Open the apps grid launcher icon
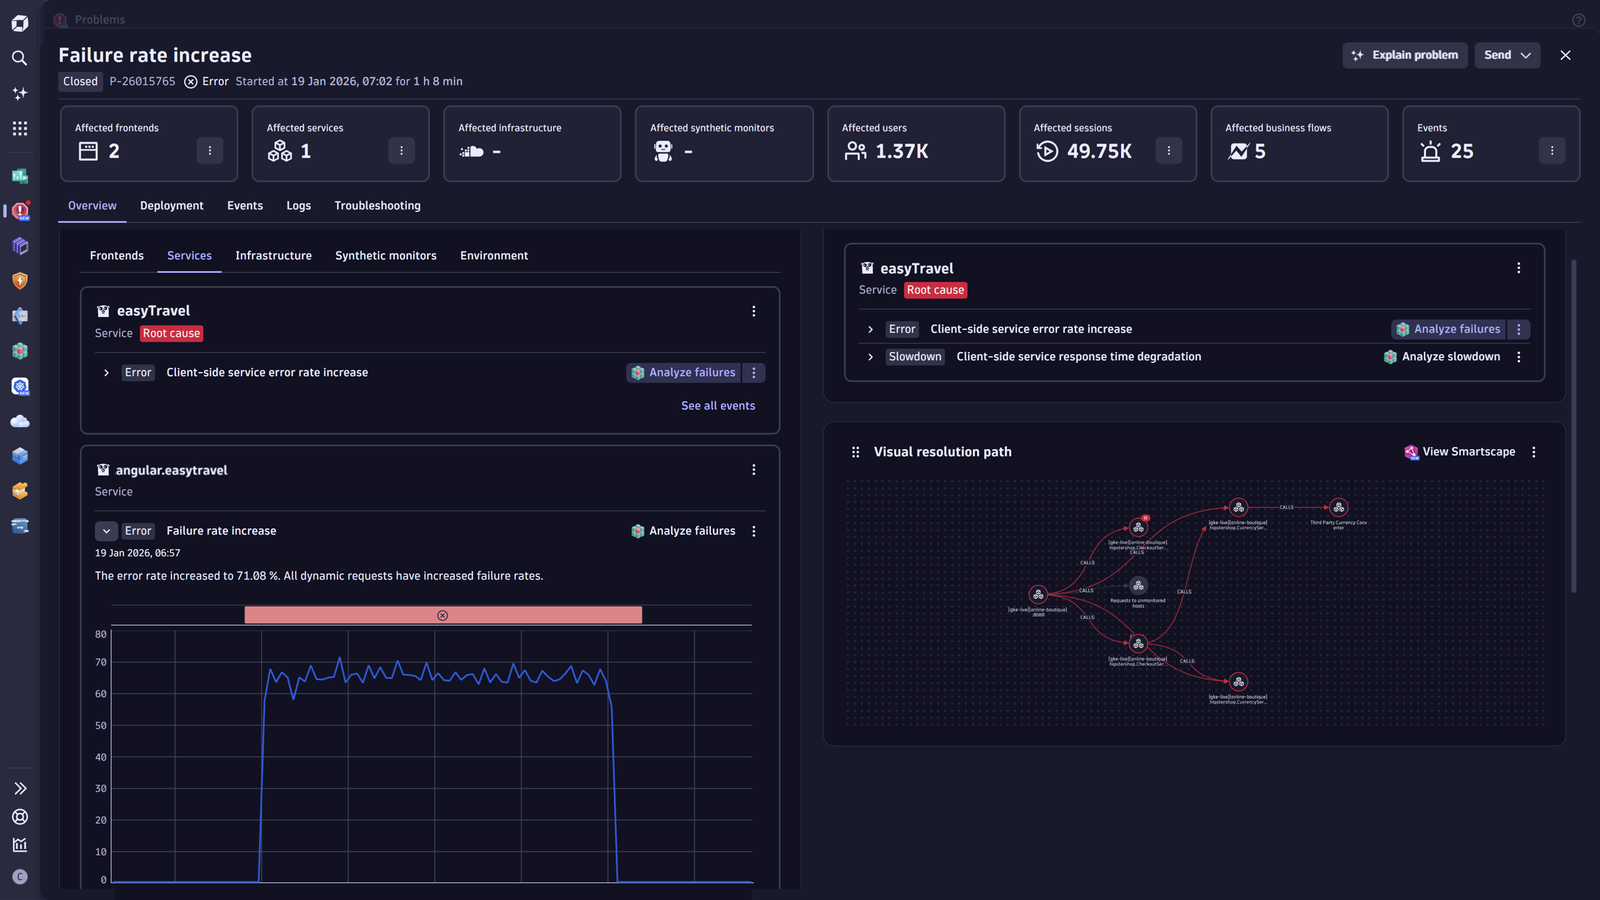The width and height of the screenshot is (1600, 900). click(19, 128)
